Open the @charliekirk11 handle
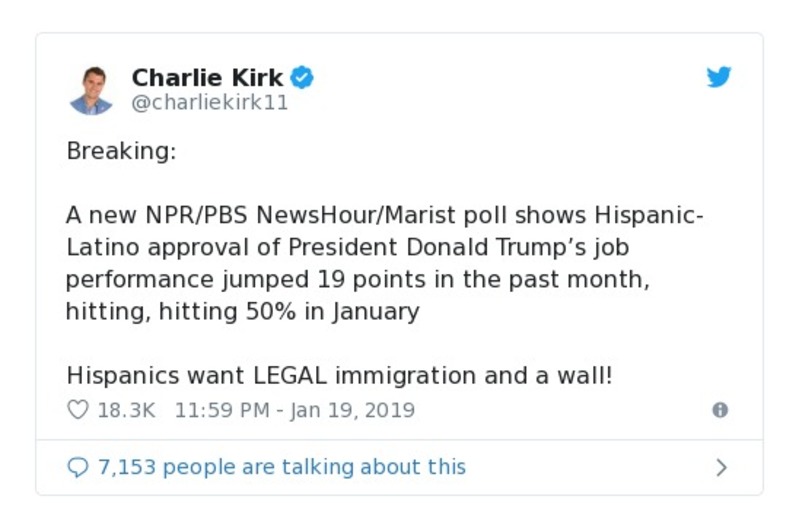Screen dimensions: 799x531 point(210,102)
